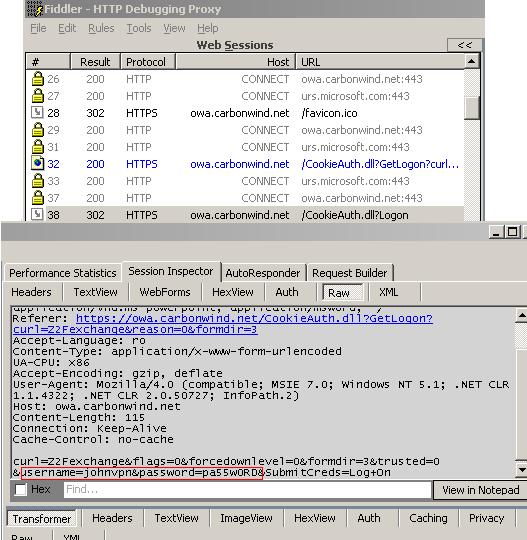The image size is (527, 540).
Task: Focus the Find... search field
Action: (247, 489)
